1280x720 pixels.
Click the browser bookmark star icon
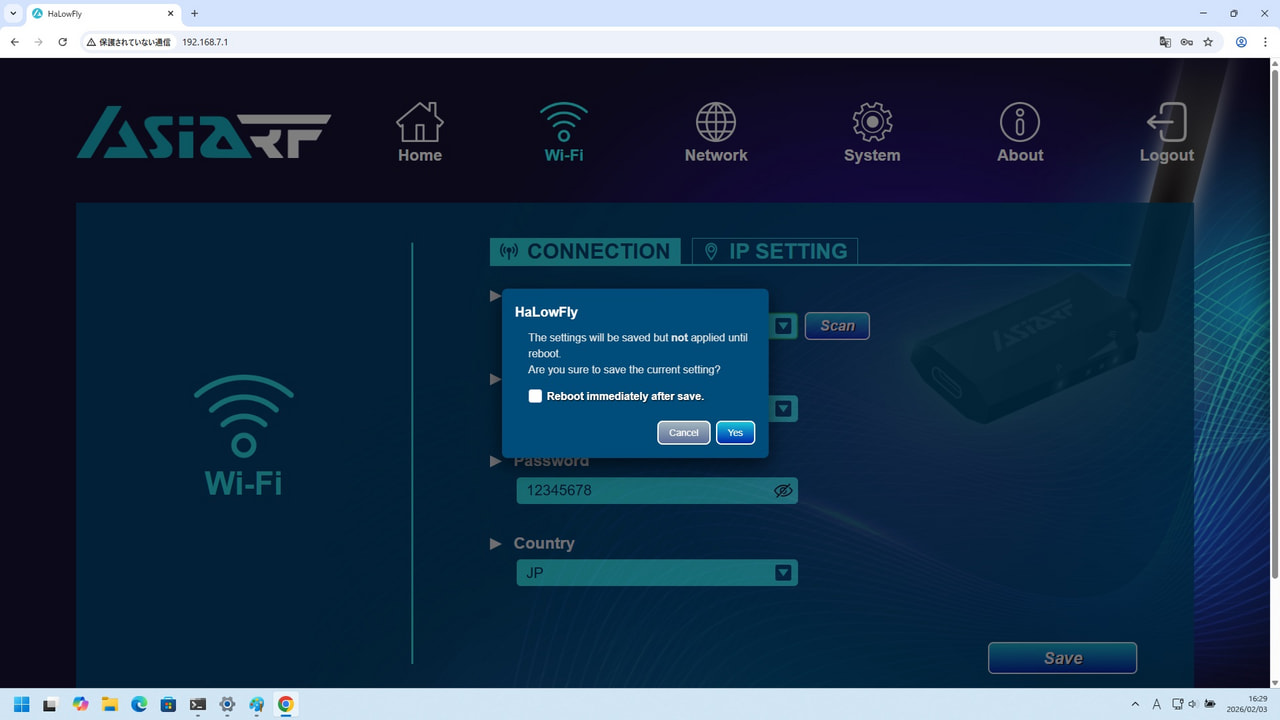[1208, 42]
